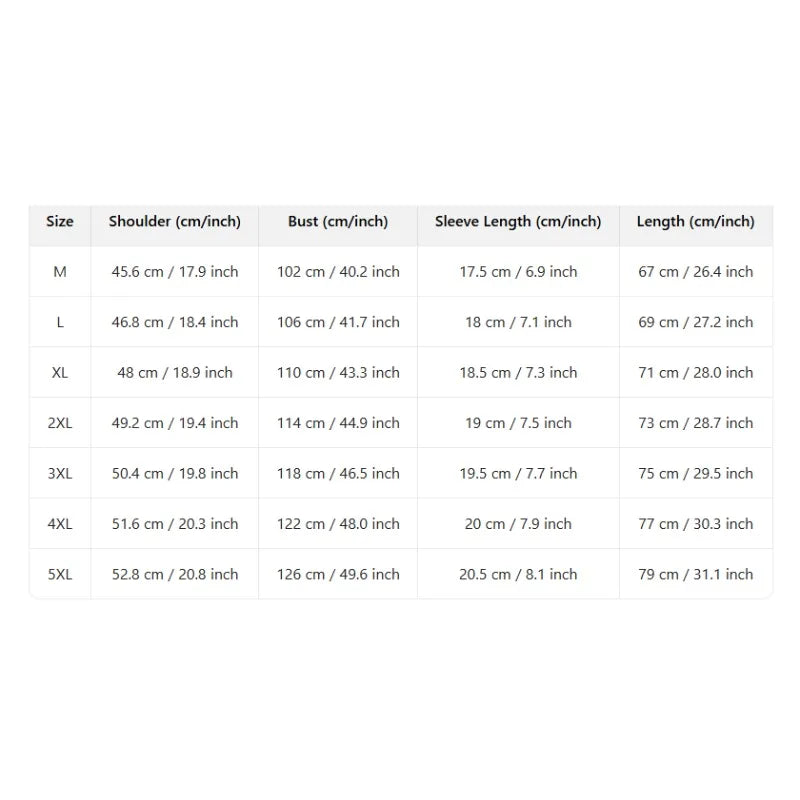Click the L size row label

pos(60,322)
